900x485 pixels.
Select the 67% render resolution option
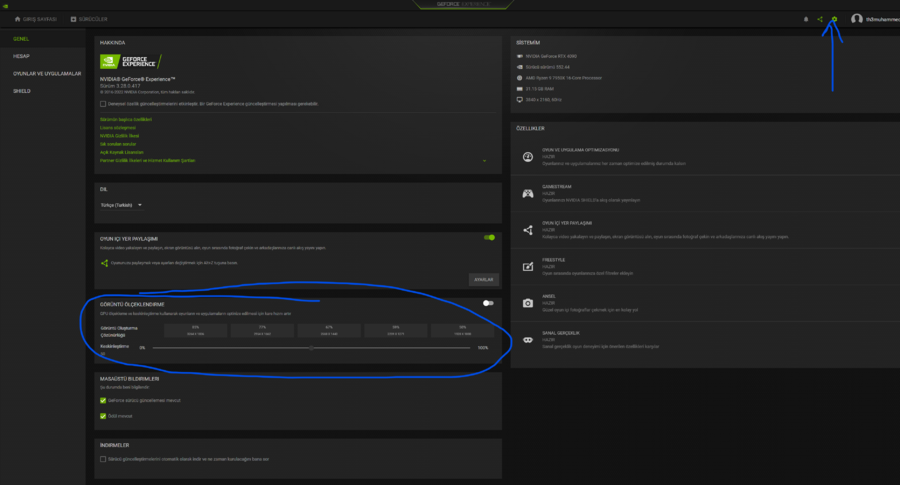click(329, 330)
